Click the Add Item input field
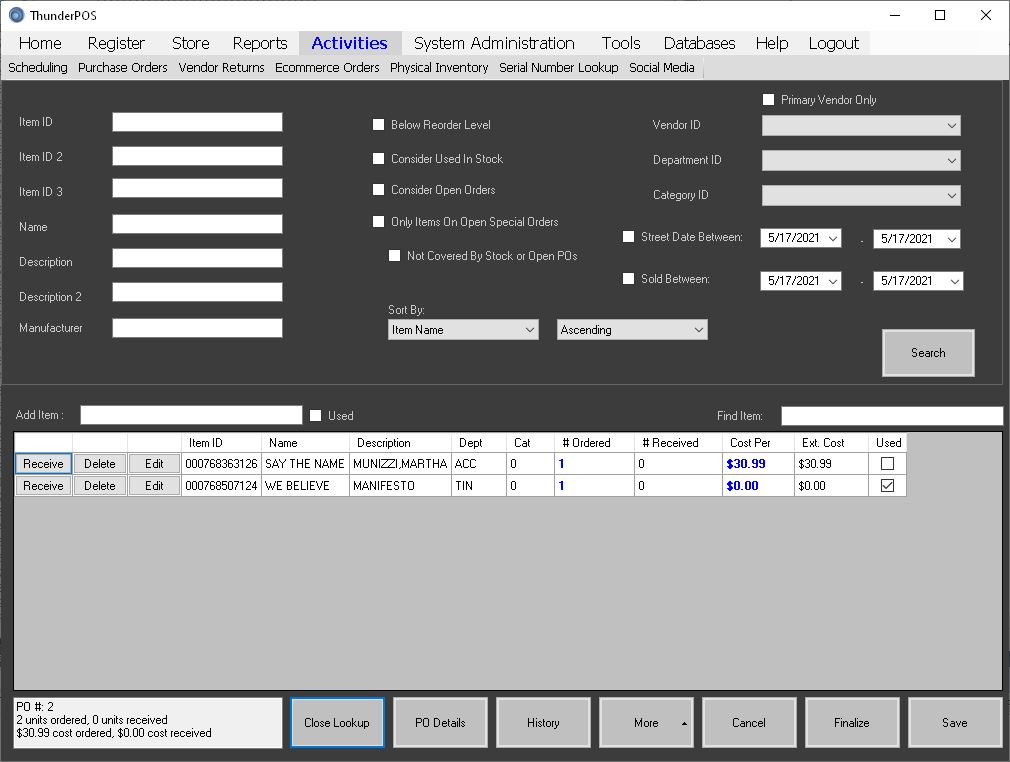 [x=191, y=415]
